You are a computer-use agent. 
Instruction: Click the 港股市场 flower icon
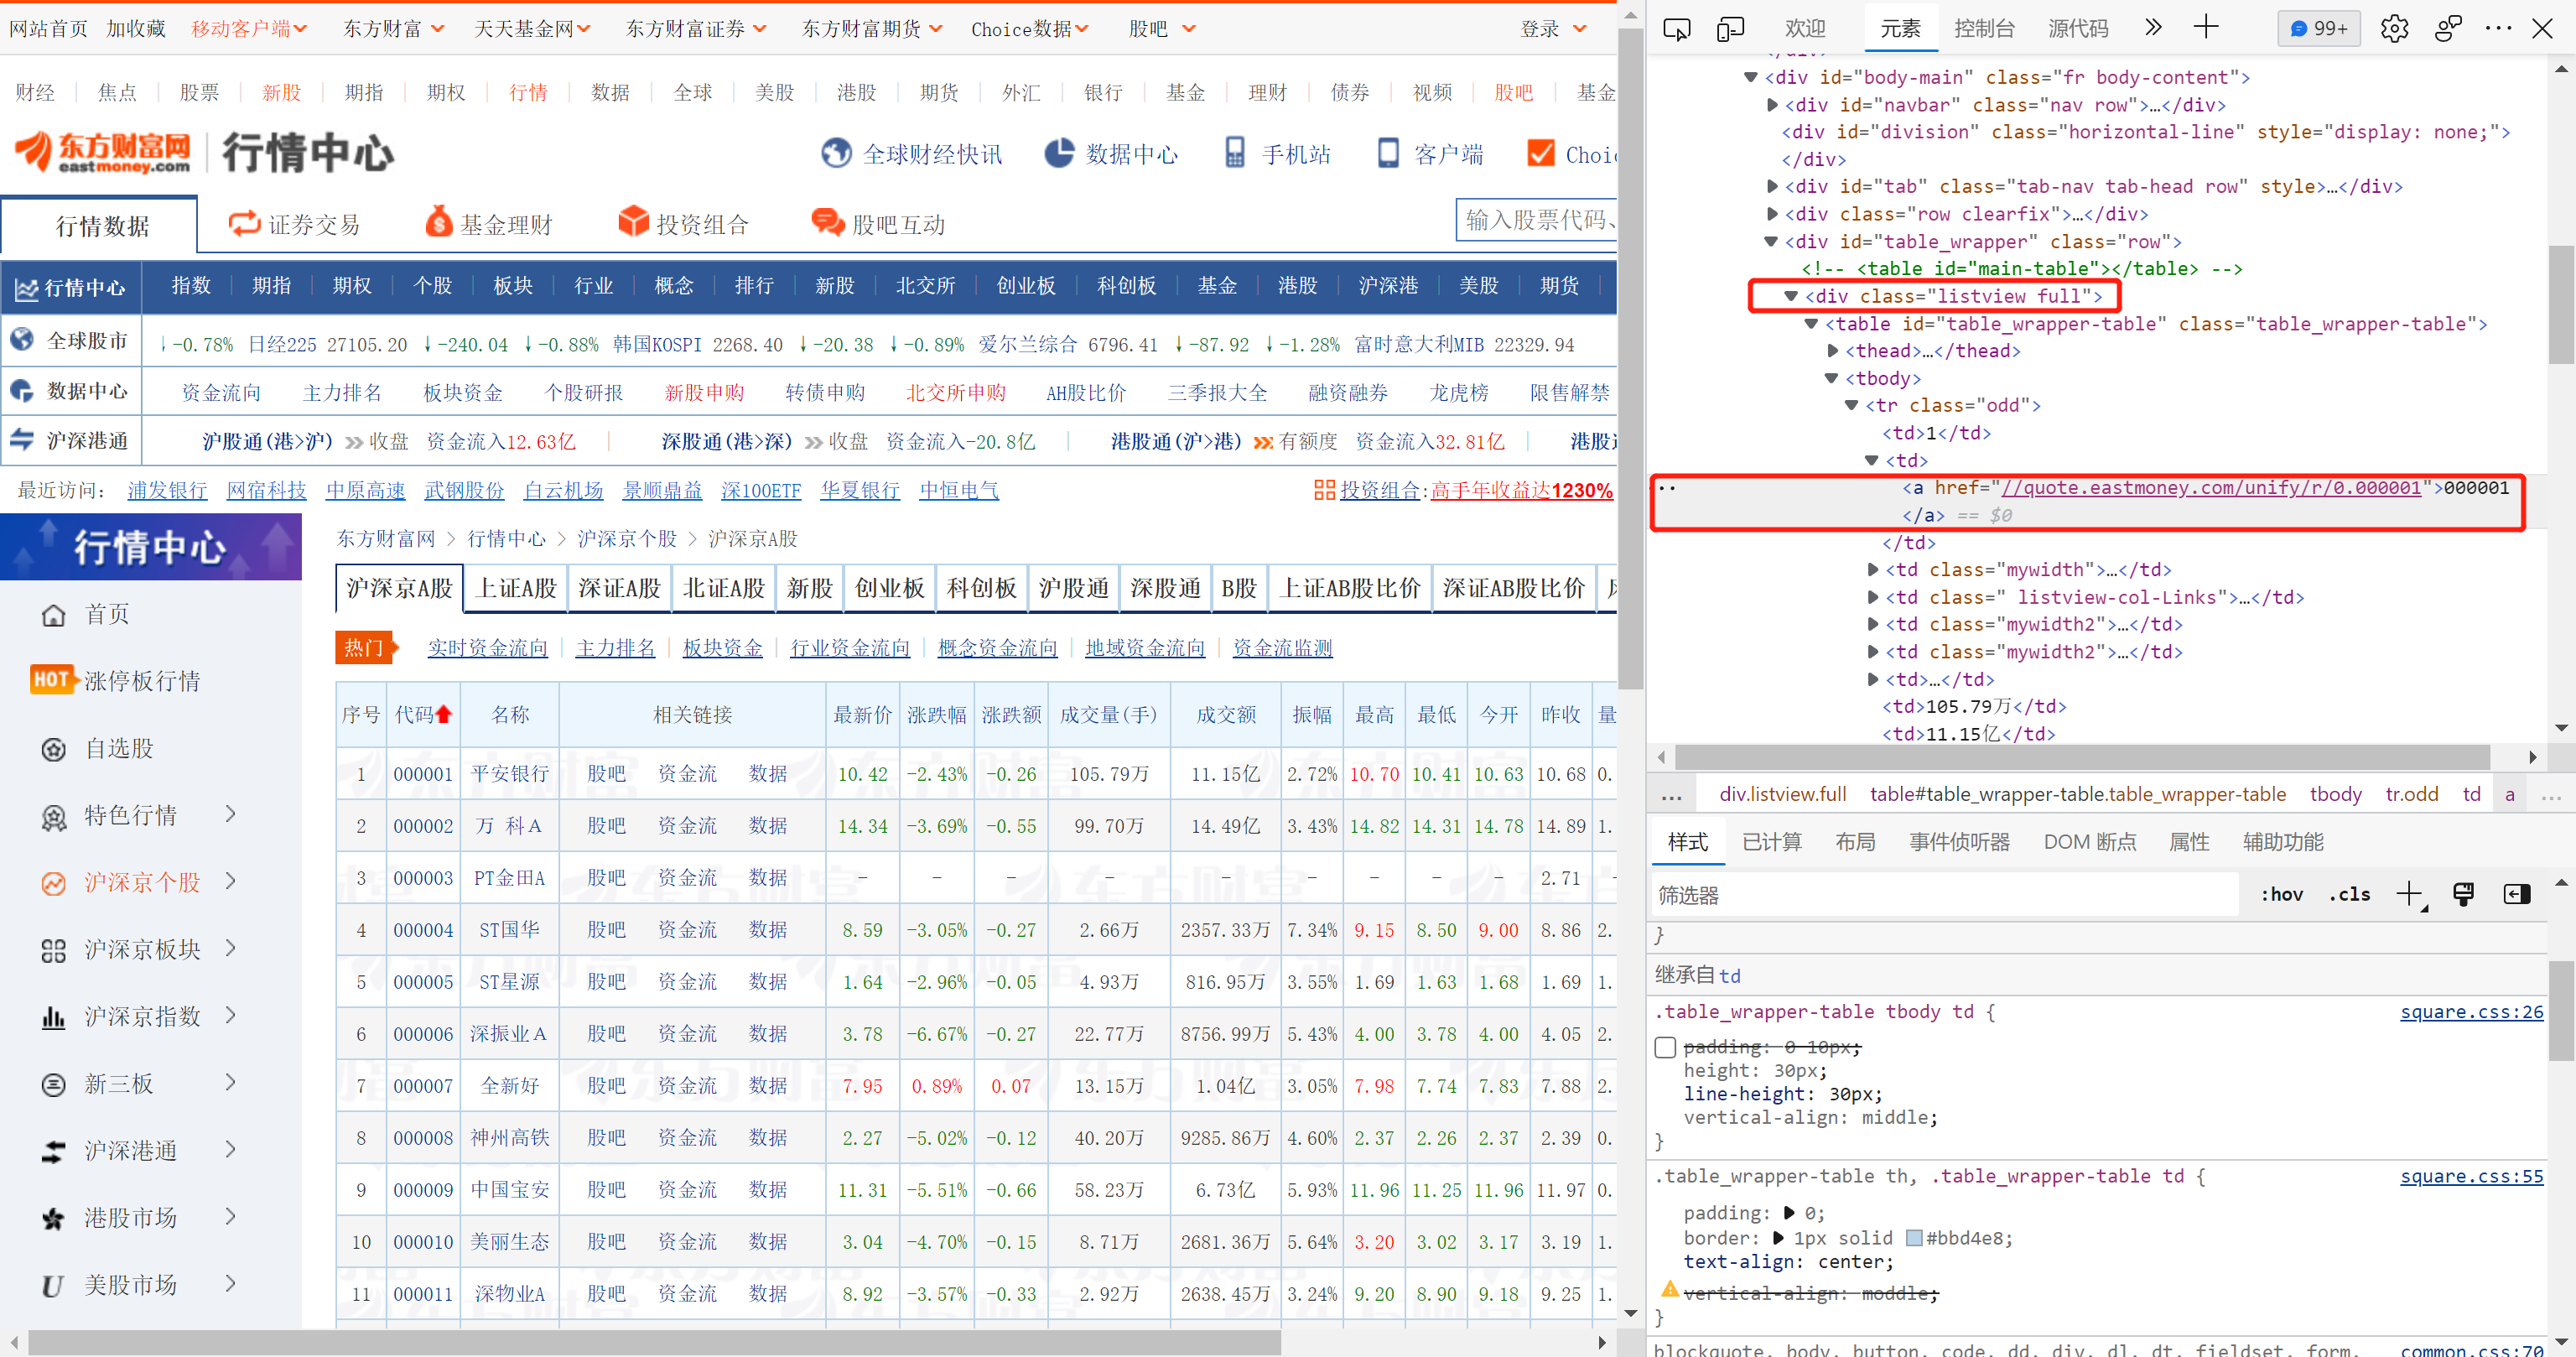[x=53, y=1219]
